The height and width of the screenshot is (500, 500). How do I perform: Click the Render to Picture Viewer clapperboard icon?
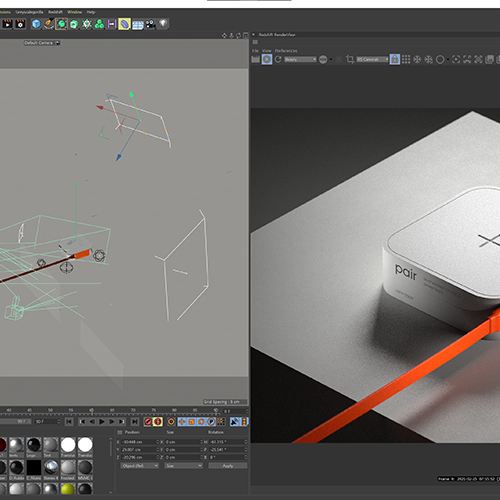pyautogui.click(x=7, y=24)
